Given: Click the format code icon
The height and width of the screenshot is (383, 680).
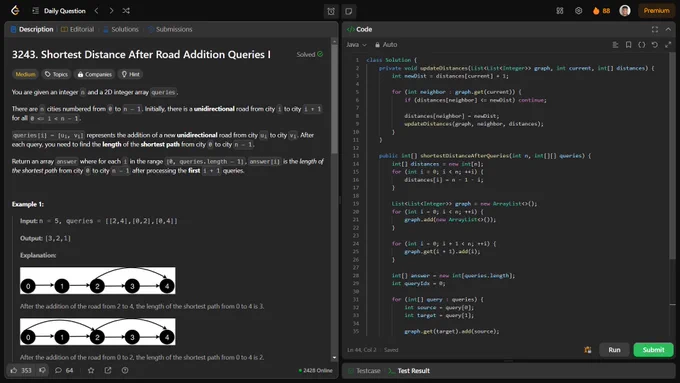Looking at the screenshot, I should [x=615, y=45].
